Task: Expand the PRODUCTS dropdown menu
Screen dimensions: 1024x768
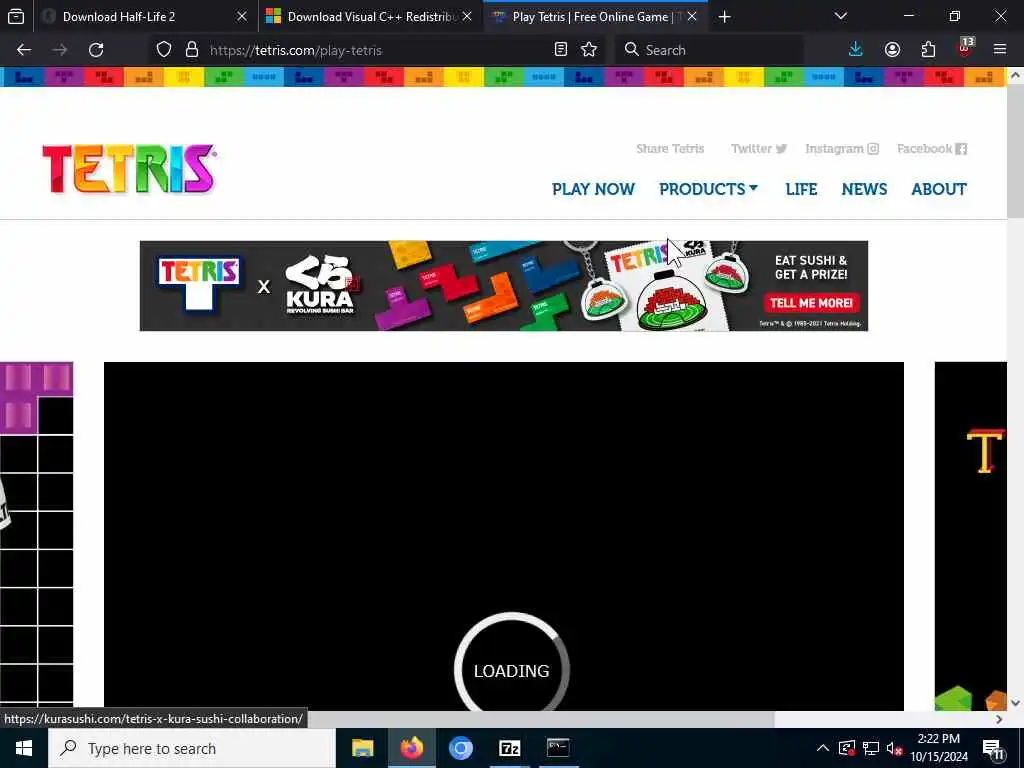Action: [x=709, y=189]
